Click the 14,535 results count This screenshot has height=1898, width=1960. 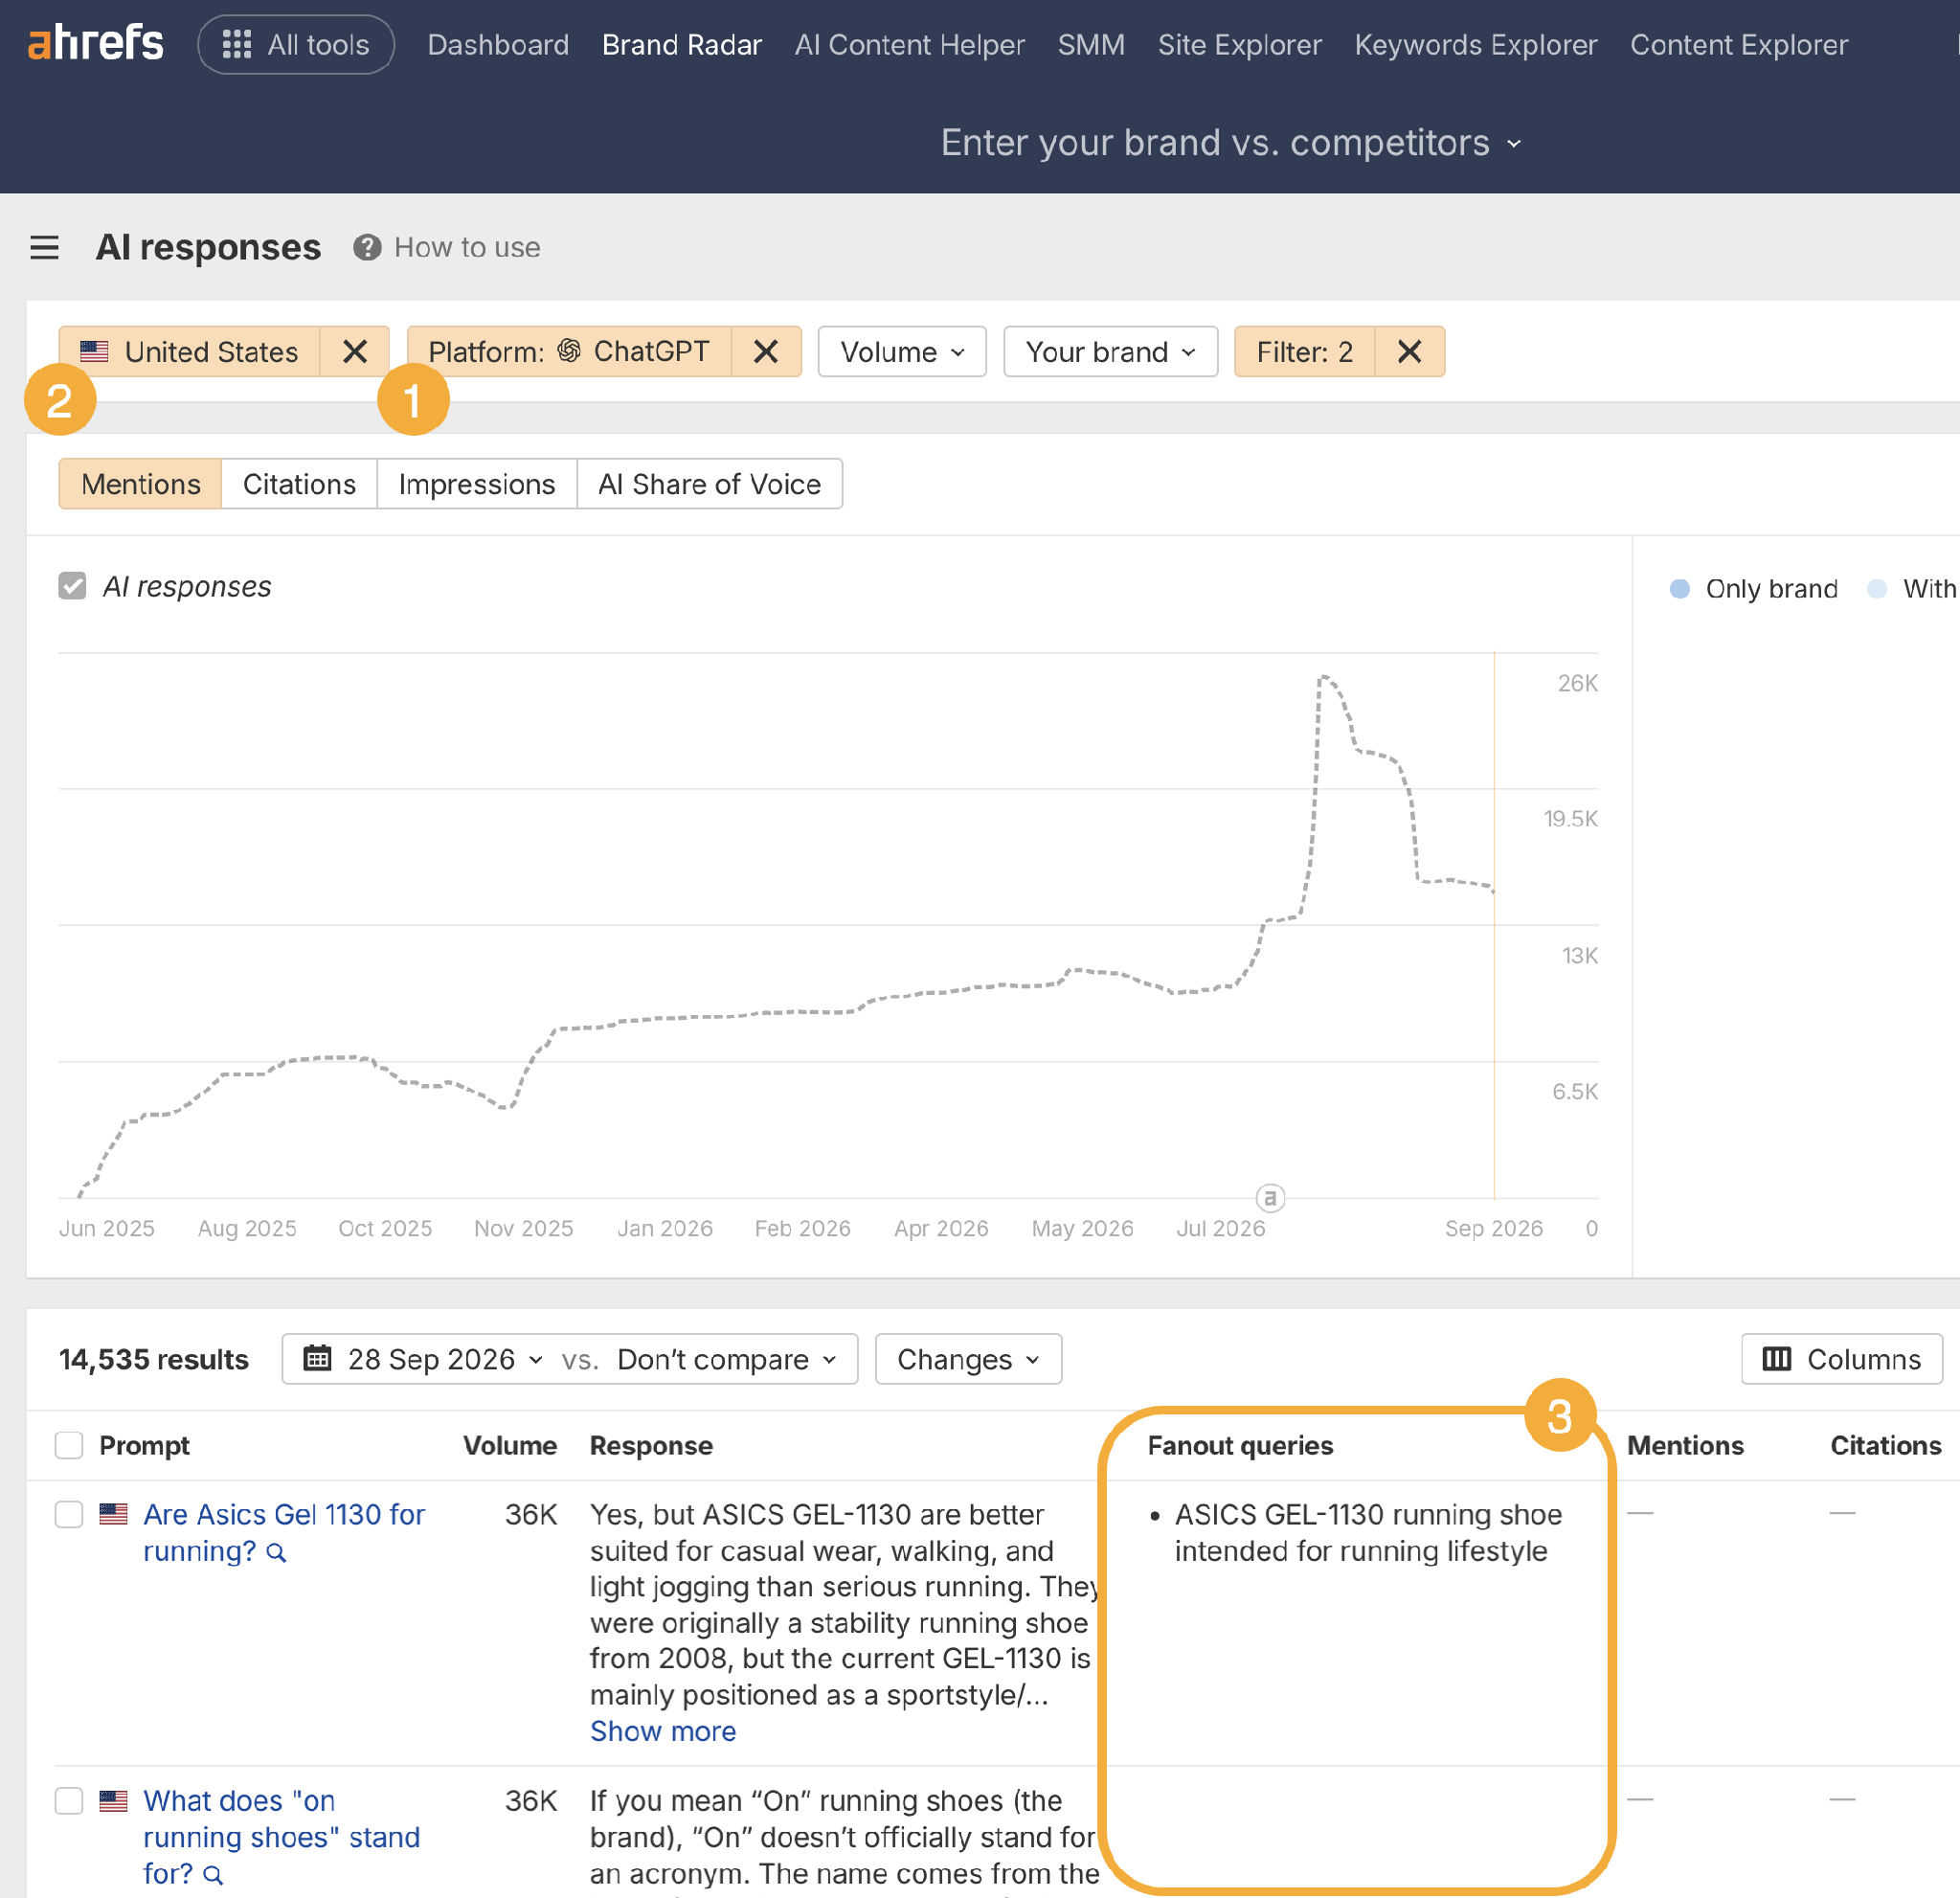[153, 1359]
